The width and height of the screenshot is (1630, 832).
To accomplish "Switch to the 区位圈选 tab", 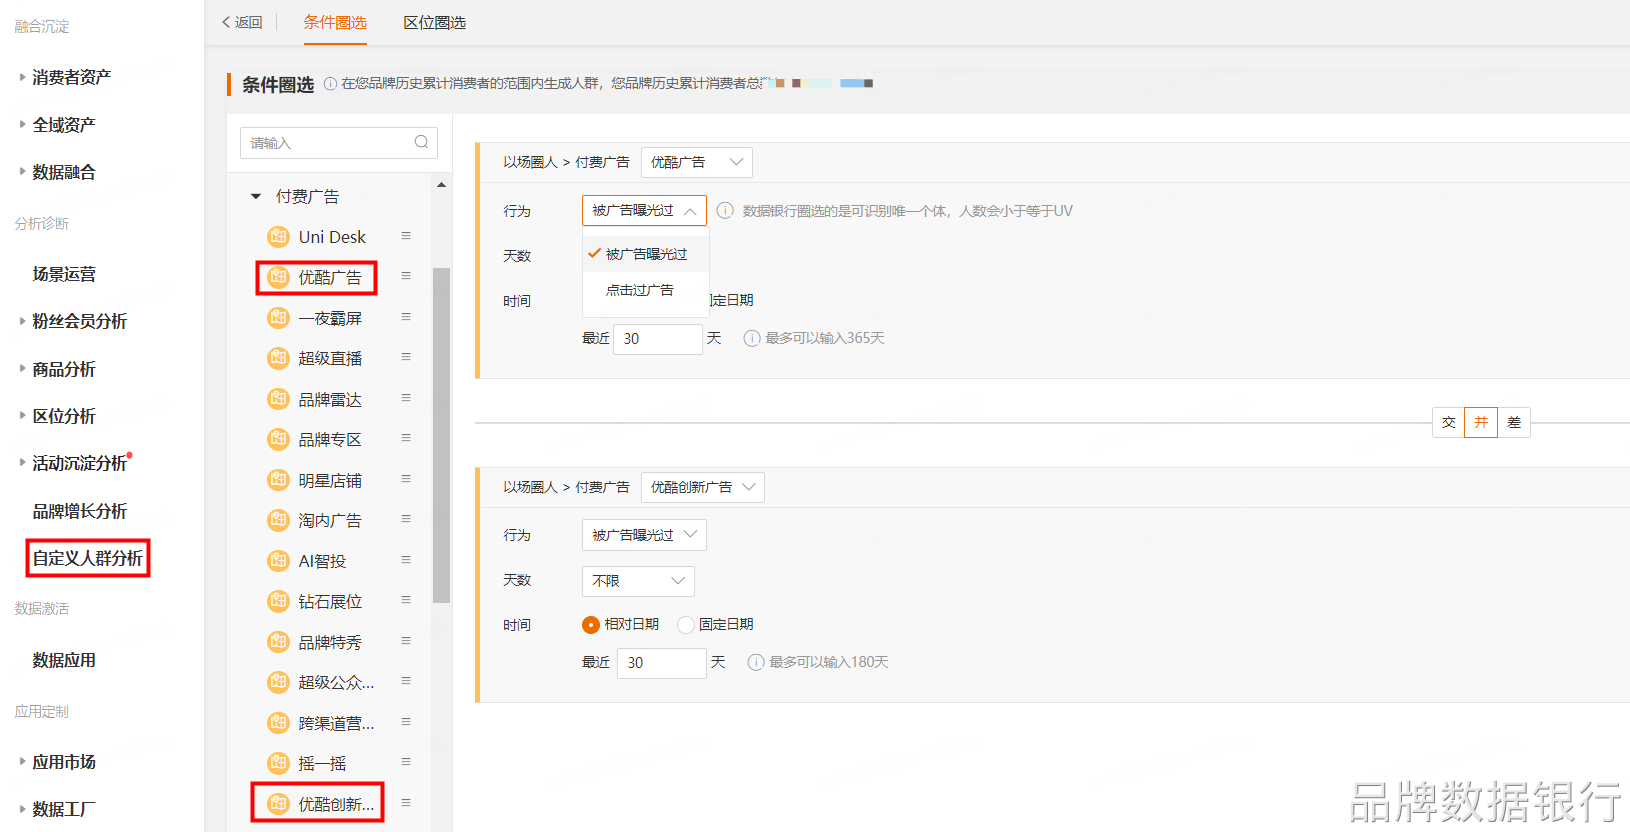I will pos(434,22).
